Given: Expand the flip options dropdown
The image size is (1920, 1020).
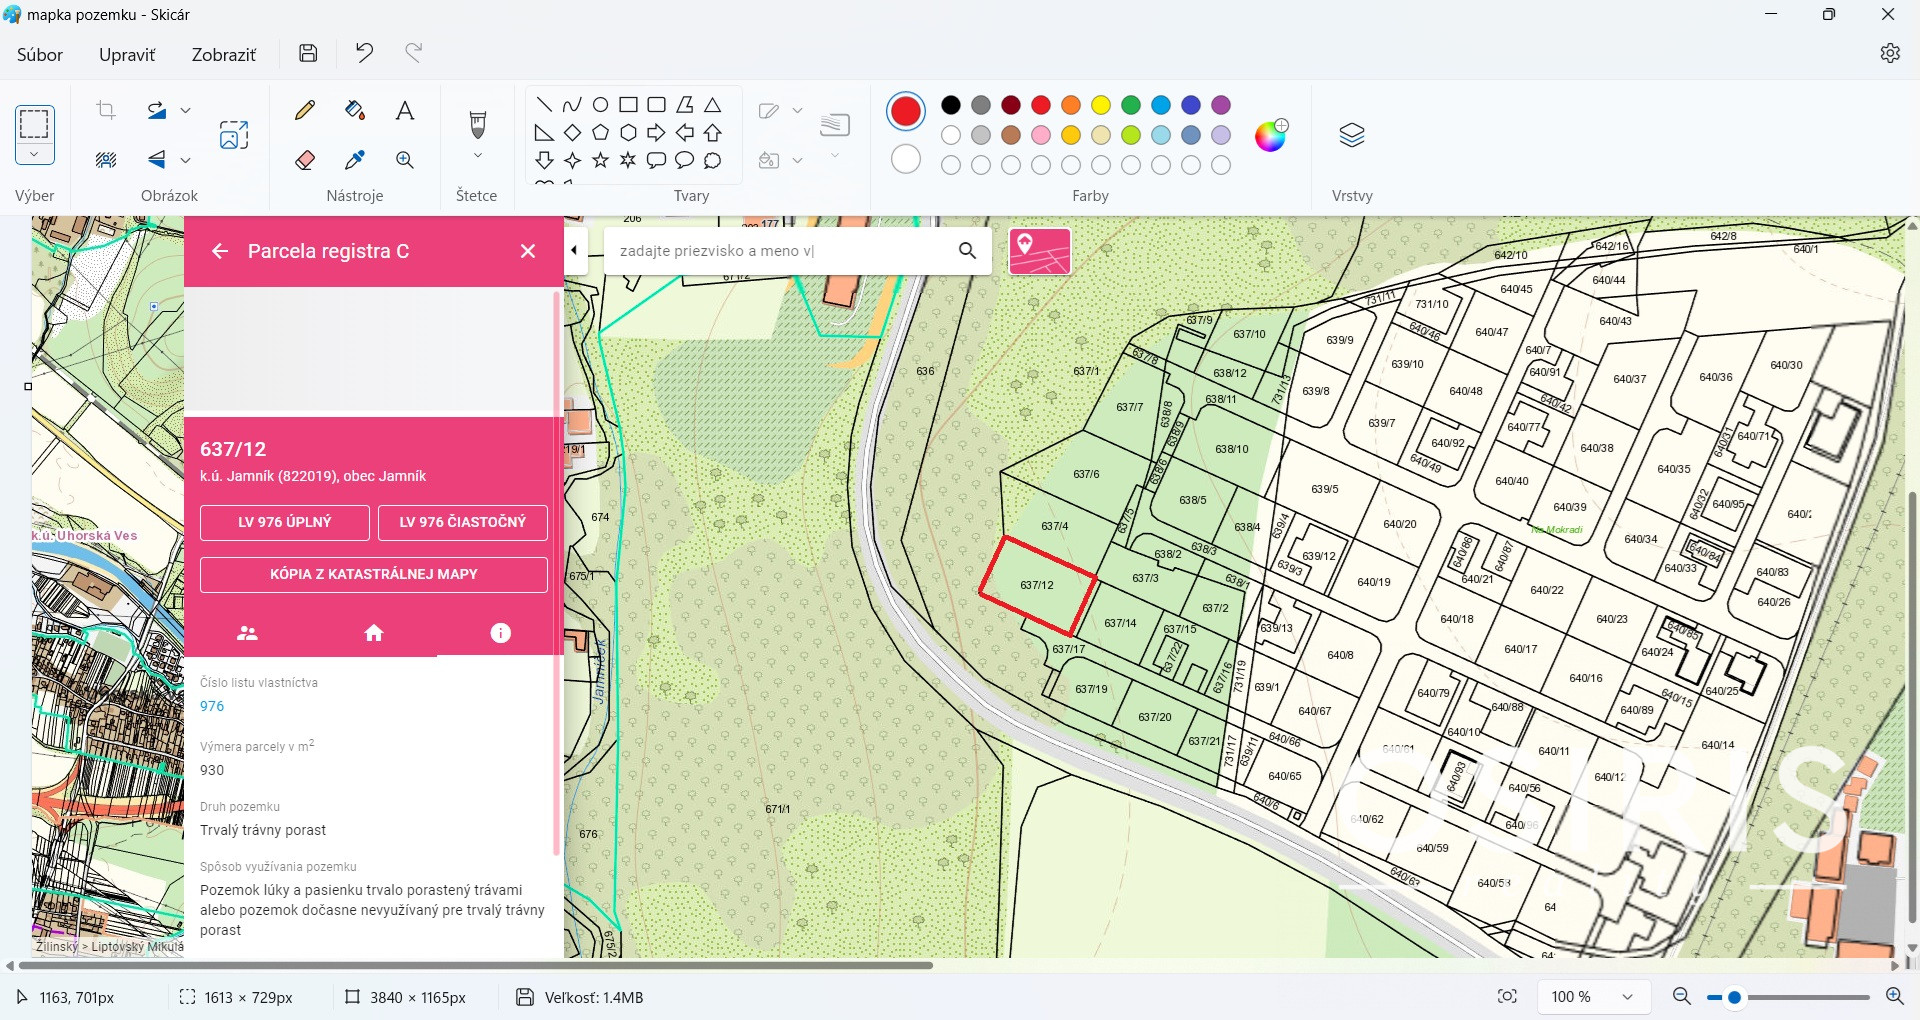Looking at the screenshot, I should pyautogui.click(x=185, y=160).
